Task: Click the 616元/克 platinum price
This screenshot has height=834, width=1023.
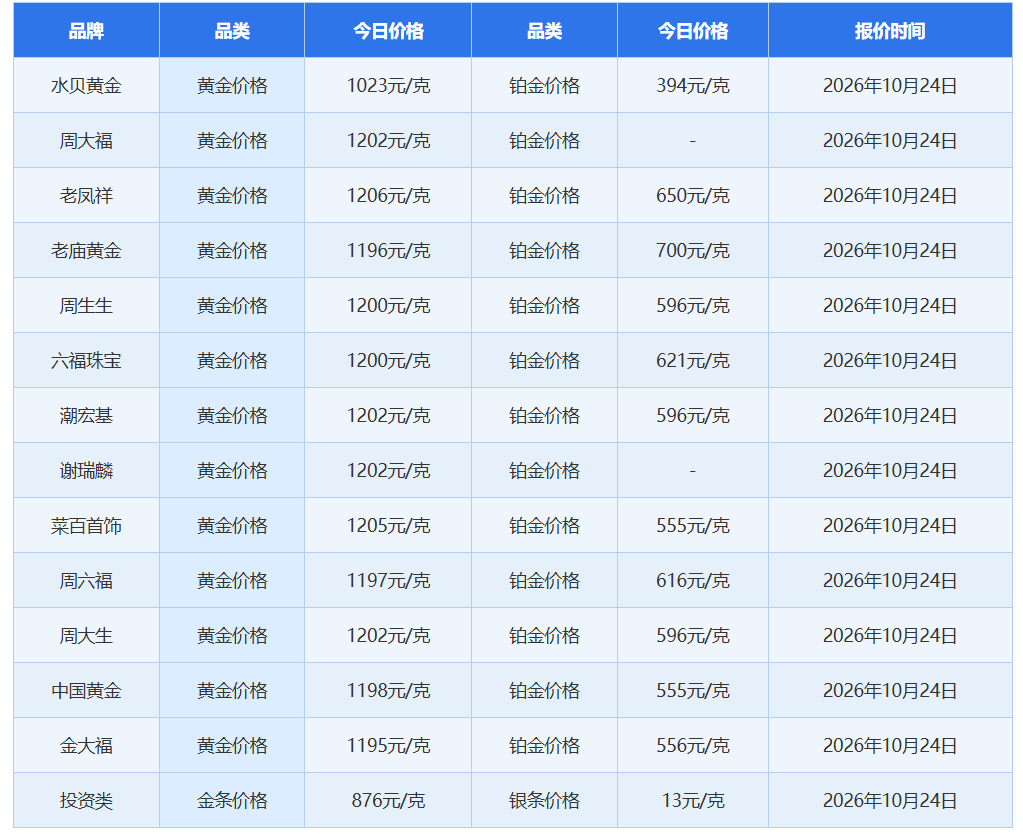Action: click(x=693, y=581)
